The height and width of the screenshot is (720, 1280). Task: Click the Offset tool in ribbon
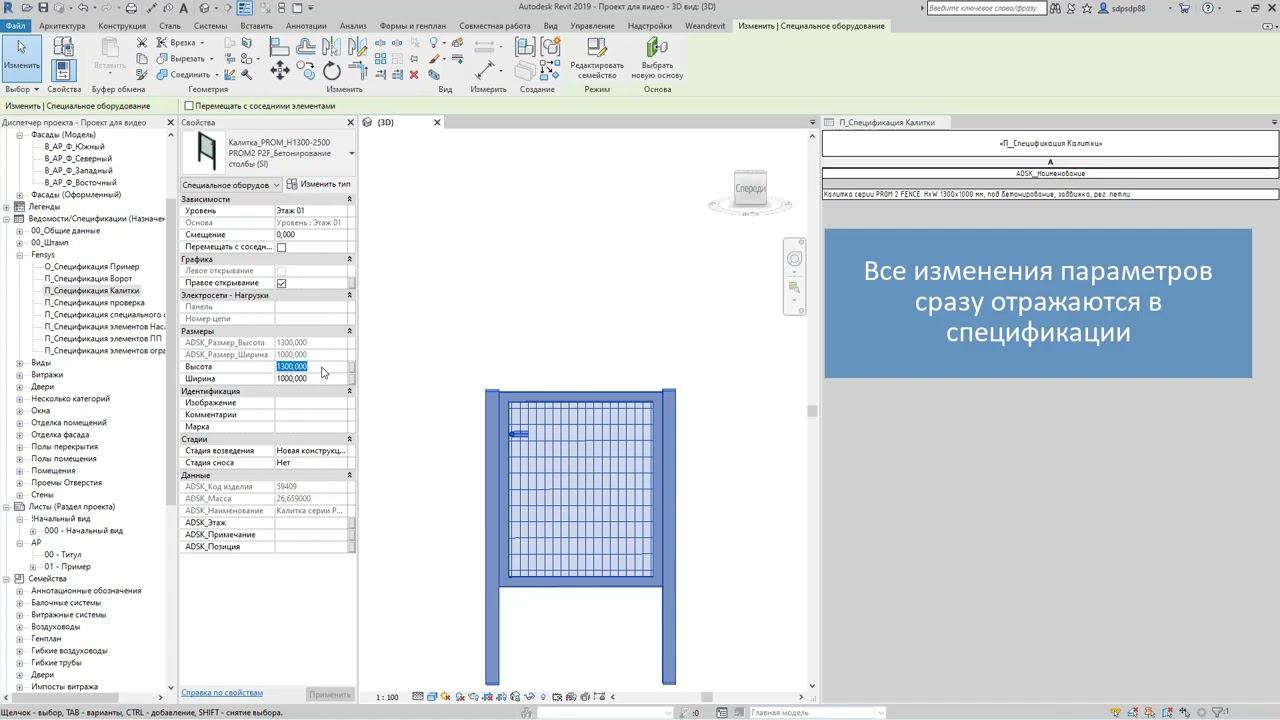(x=306, y=46)
